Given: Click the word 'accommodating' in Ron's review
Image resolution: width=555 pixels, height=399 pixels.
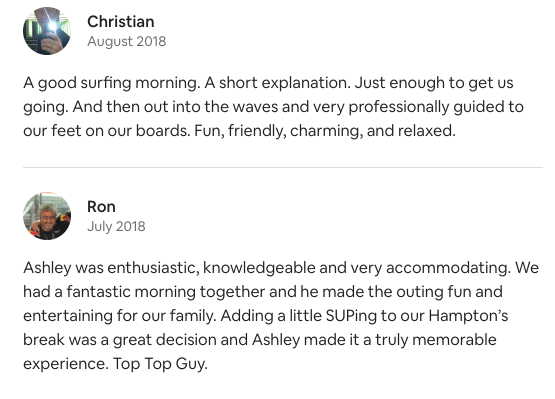Looking at the screenshot, I should (448, 268).
